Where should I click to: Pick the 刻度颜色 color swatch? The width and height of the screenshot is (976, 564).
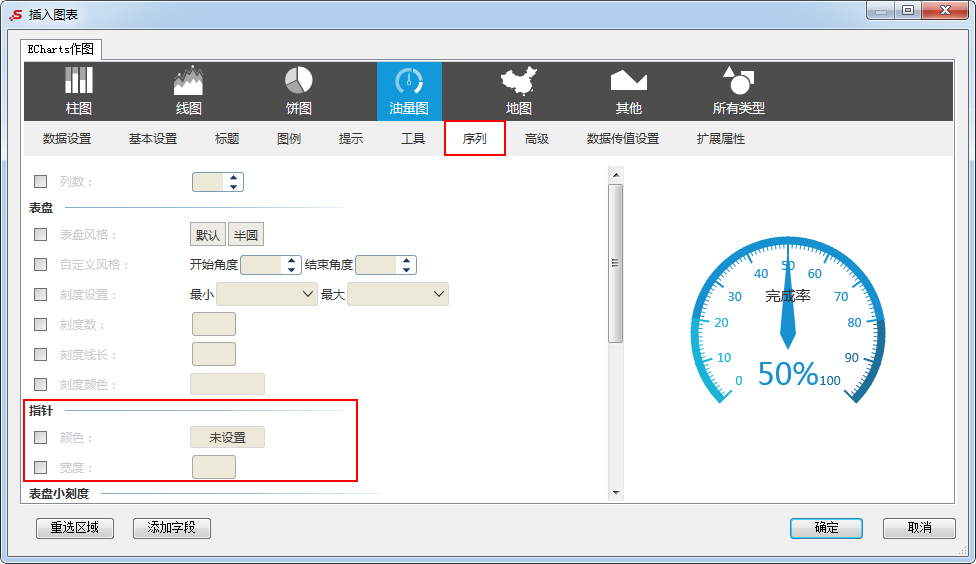[227, 384]
